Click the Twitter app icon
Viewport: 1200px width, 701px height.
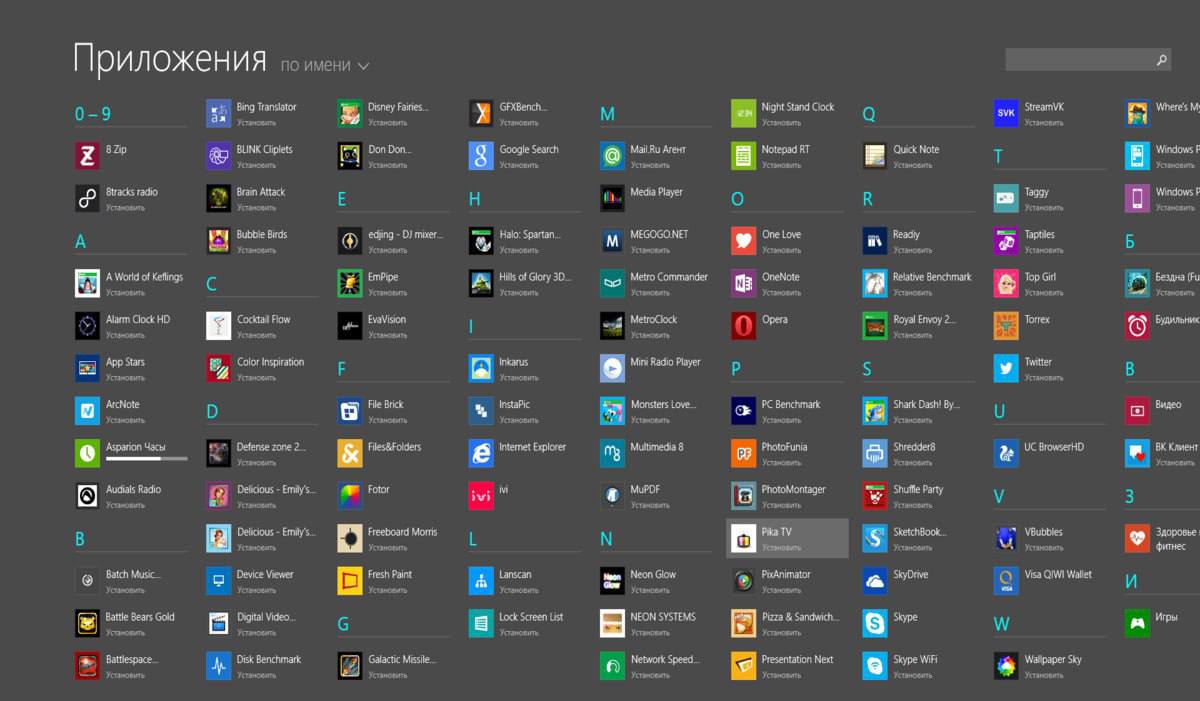(x=1006, y=368)
